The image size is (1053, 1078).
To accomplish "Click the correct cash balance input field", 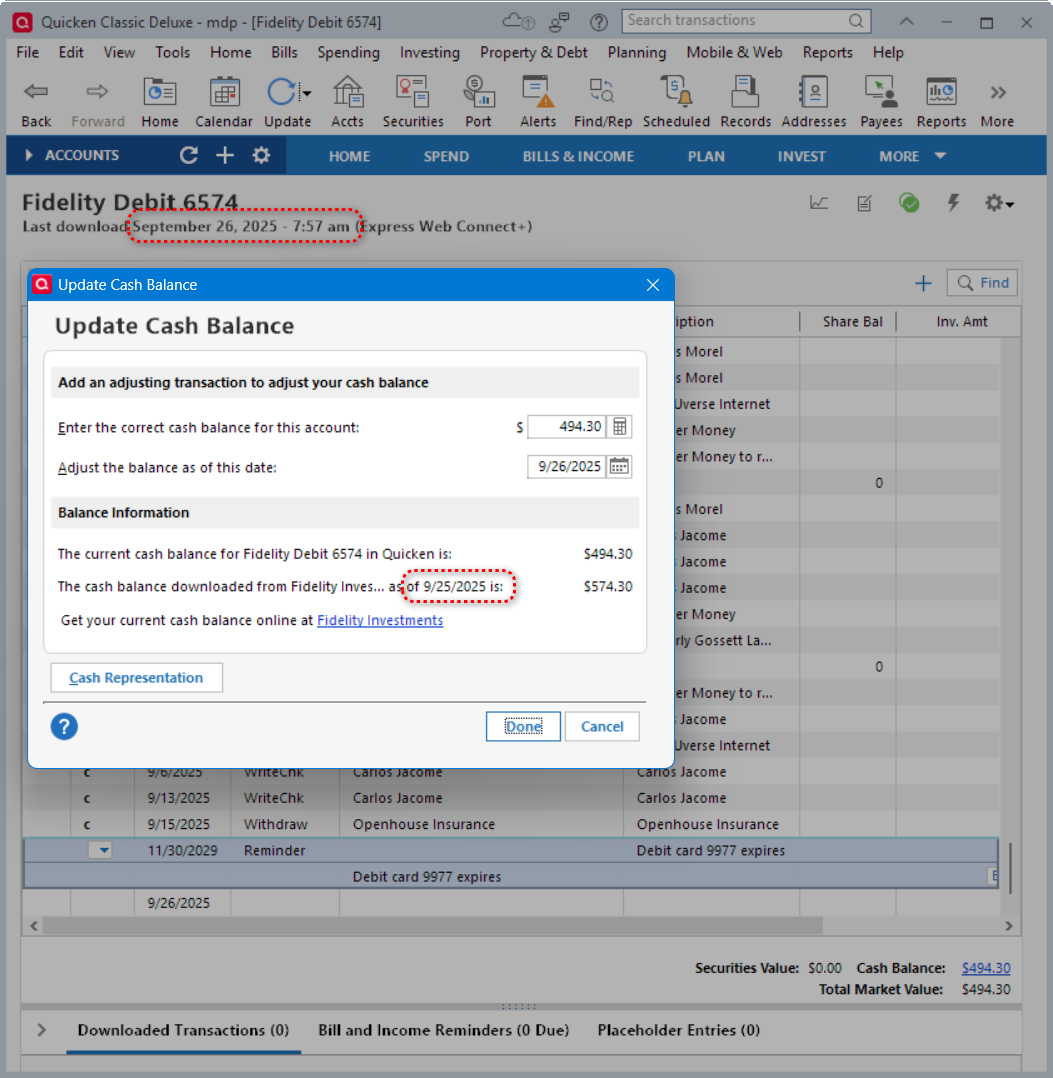I will click(567, 426).
